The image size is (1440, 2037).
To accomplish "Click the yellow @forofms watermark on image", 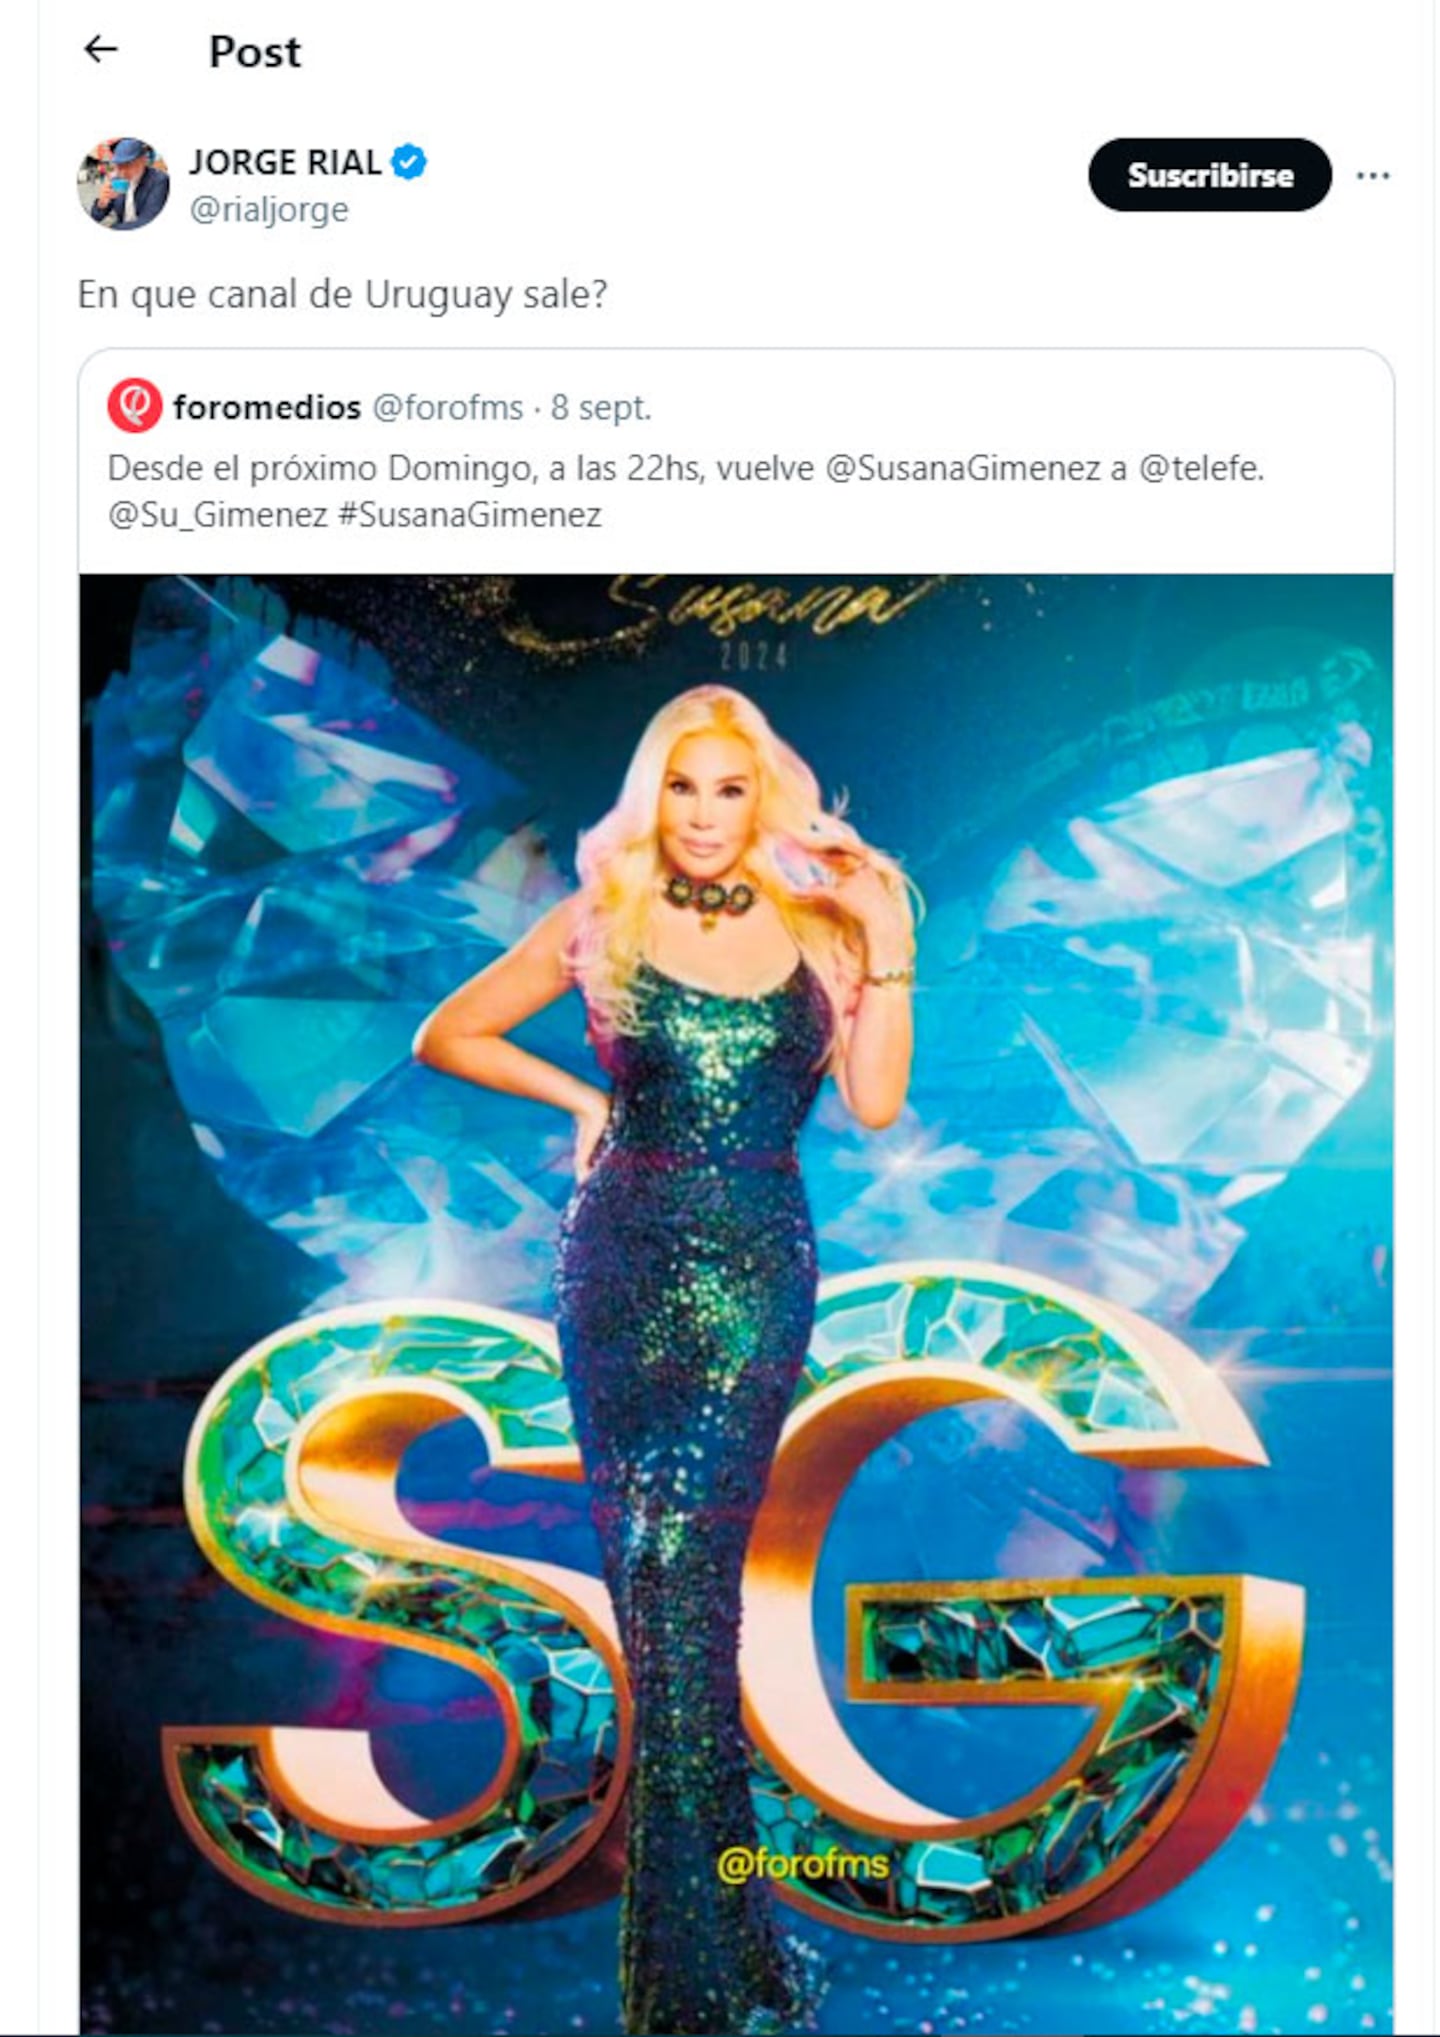I will pos(803,1864).
